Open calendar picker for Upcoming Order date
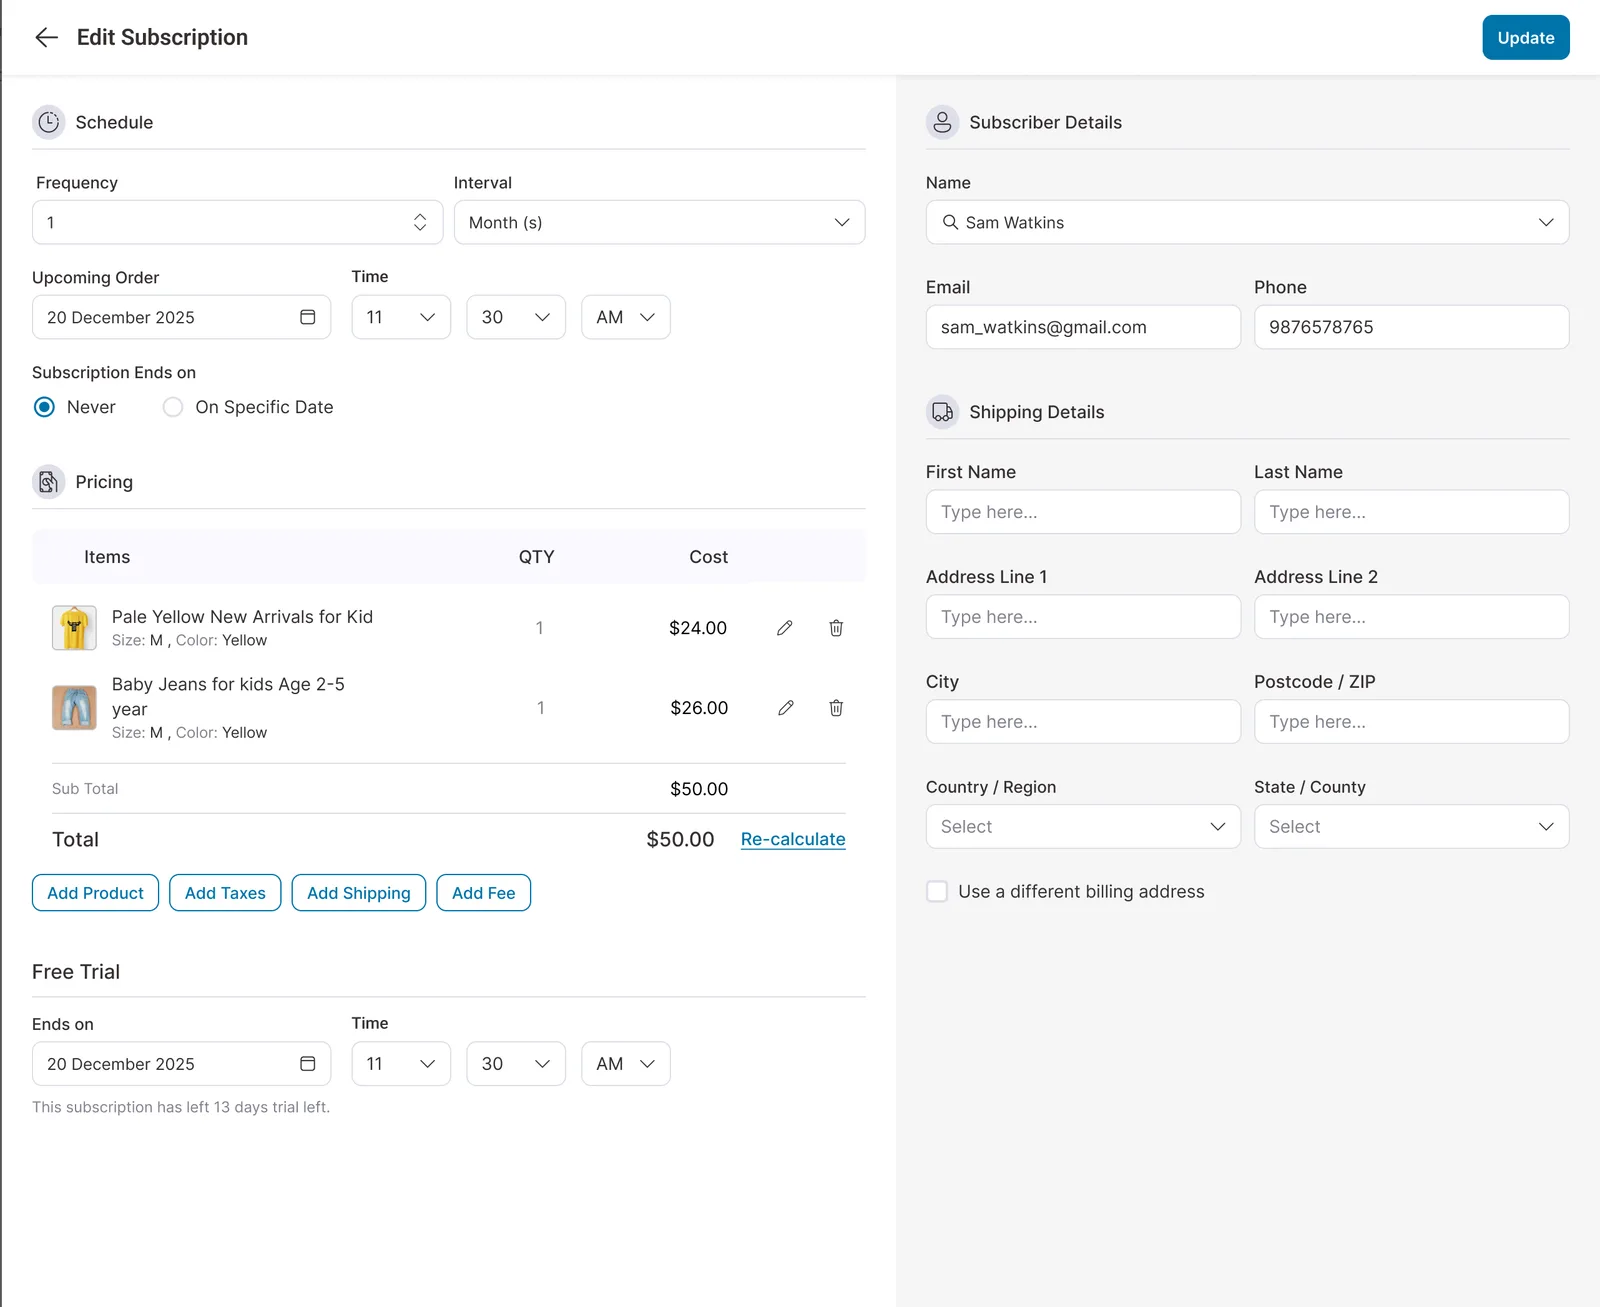Screen dimensions: 1600x1307 coord(308,317)
